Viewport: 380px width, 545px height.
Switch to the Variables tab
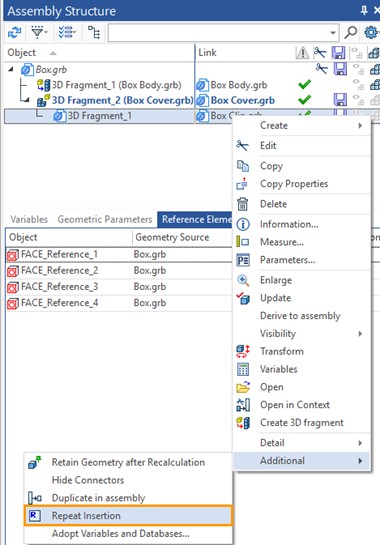(29, 219)
